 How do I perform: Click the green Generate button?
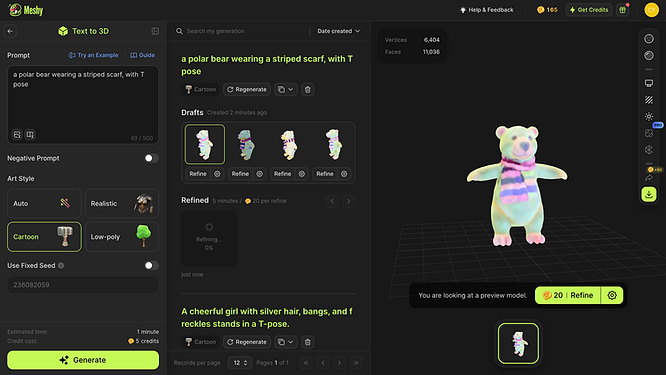click(x=83, y=360)
